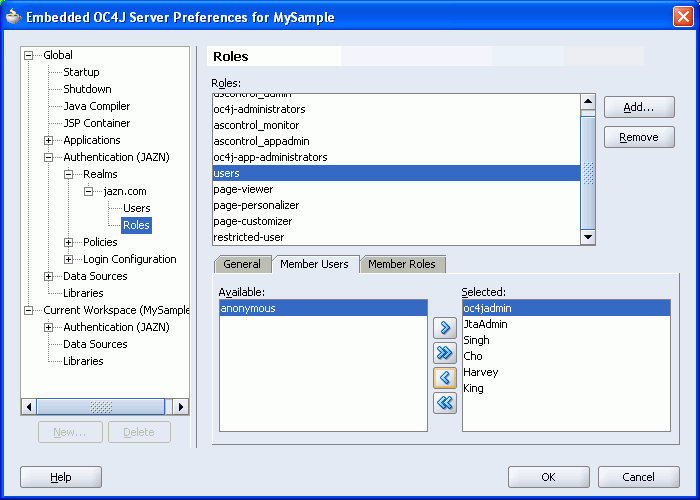Collapse the jazn.com realm node
Image resolution: width=700 pixels, height=500 pixels.
click(88, 192)
